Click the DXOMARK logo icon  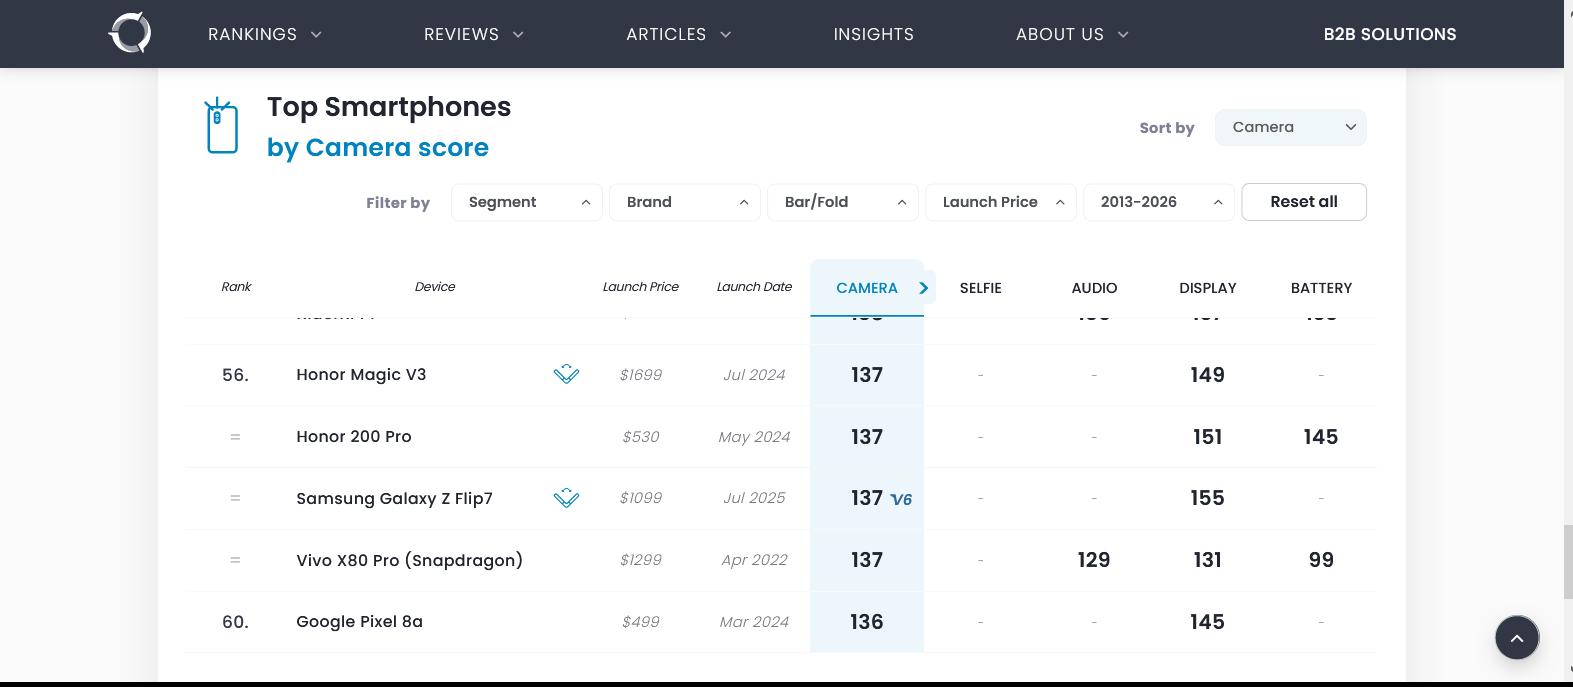pos(130,33)
